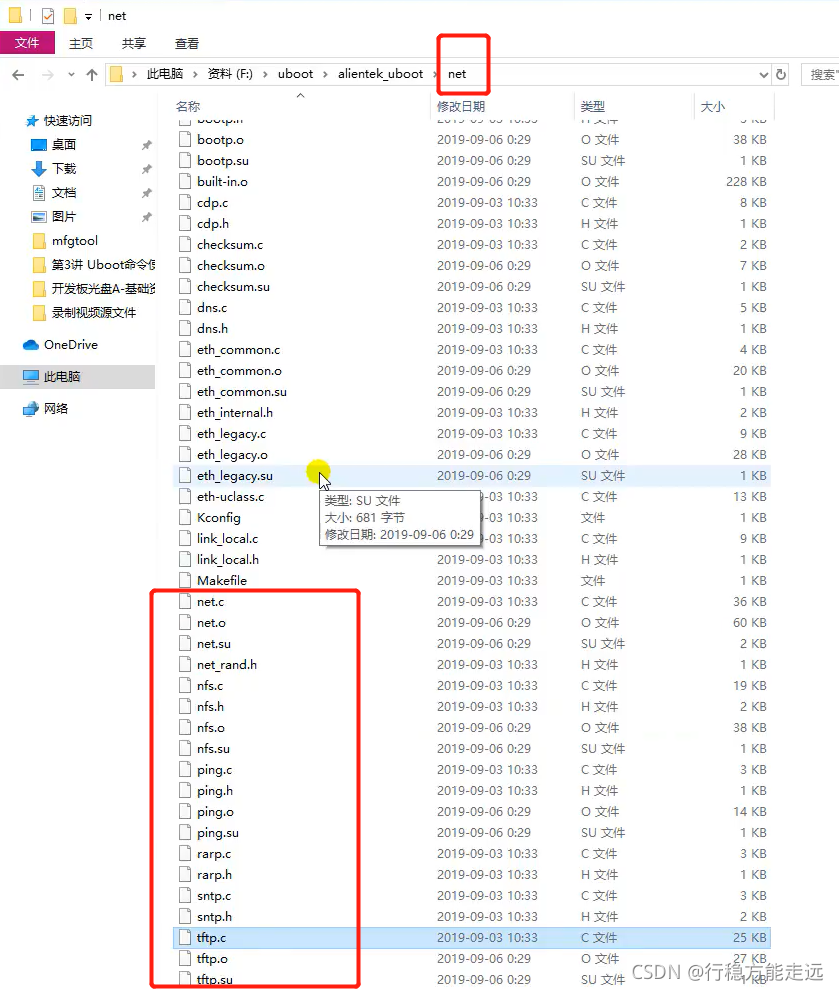Go up one folder level

[x=92, y=75]
